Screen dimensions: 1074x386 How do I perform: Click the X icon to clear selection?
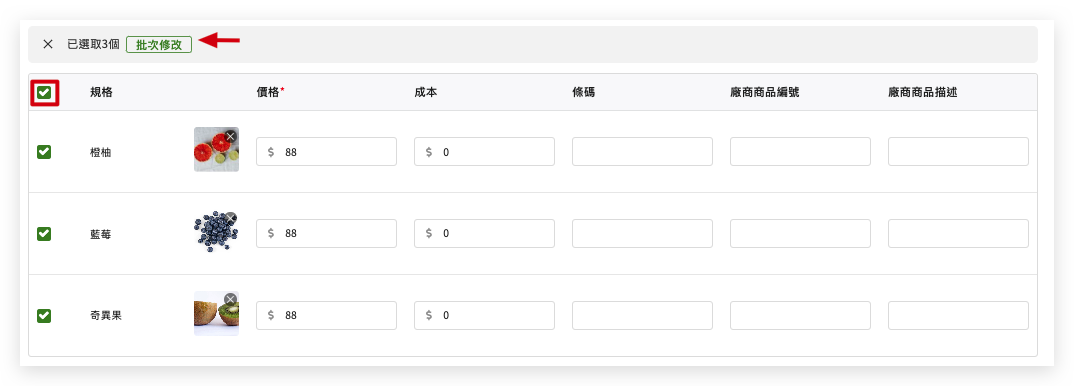coord(48,44)
